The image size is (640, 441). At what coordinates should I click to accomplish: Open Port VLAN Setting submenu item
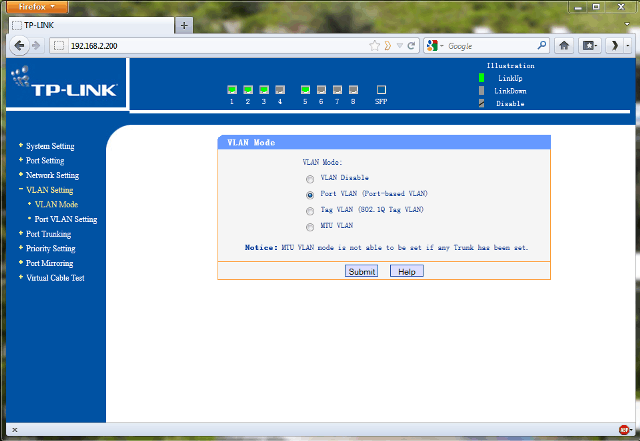coord(66,219)
